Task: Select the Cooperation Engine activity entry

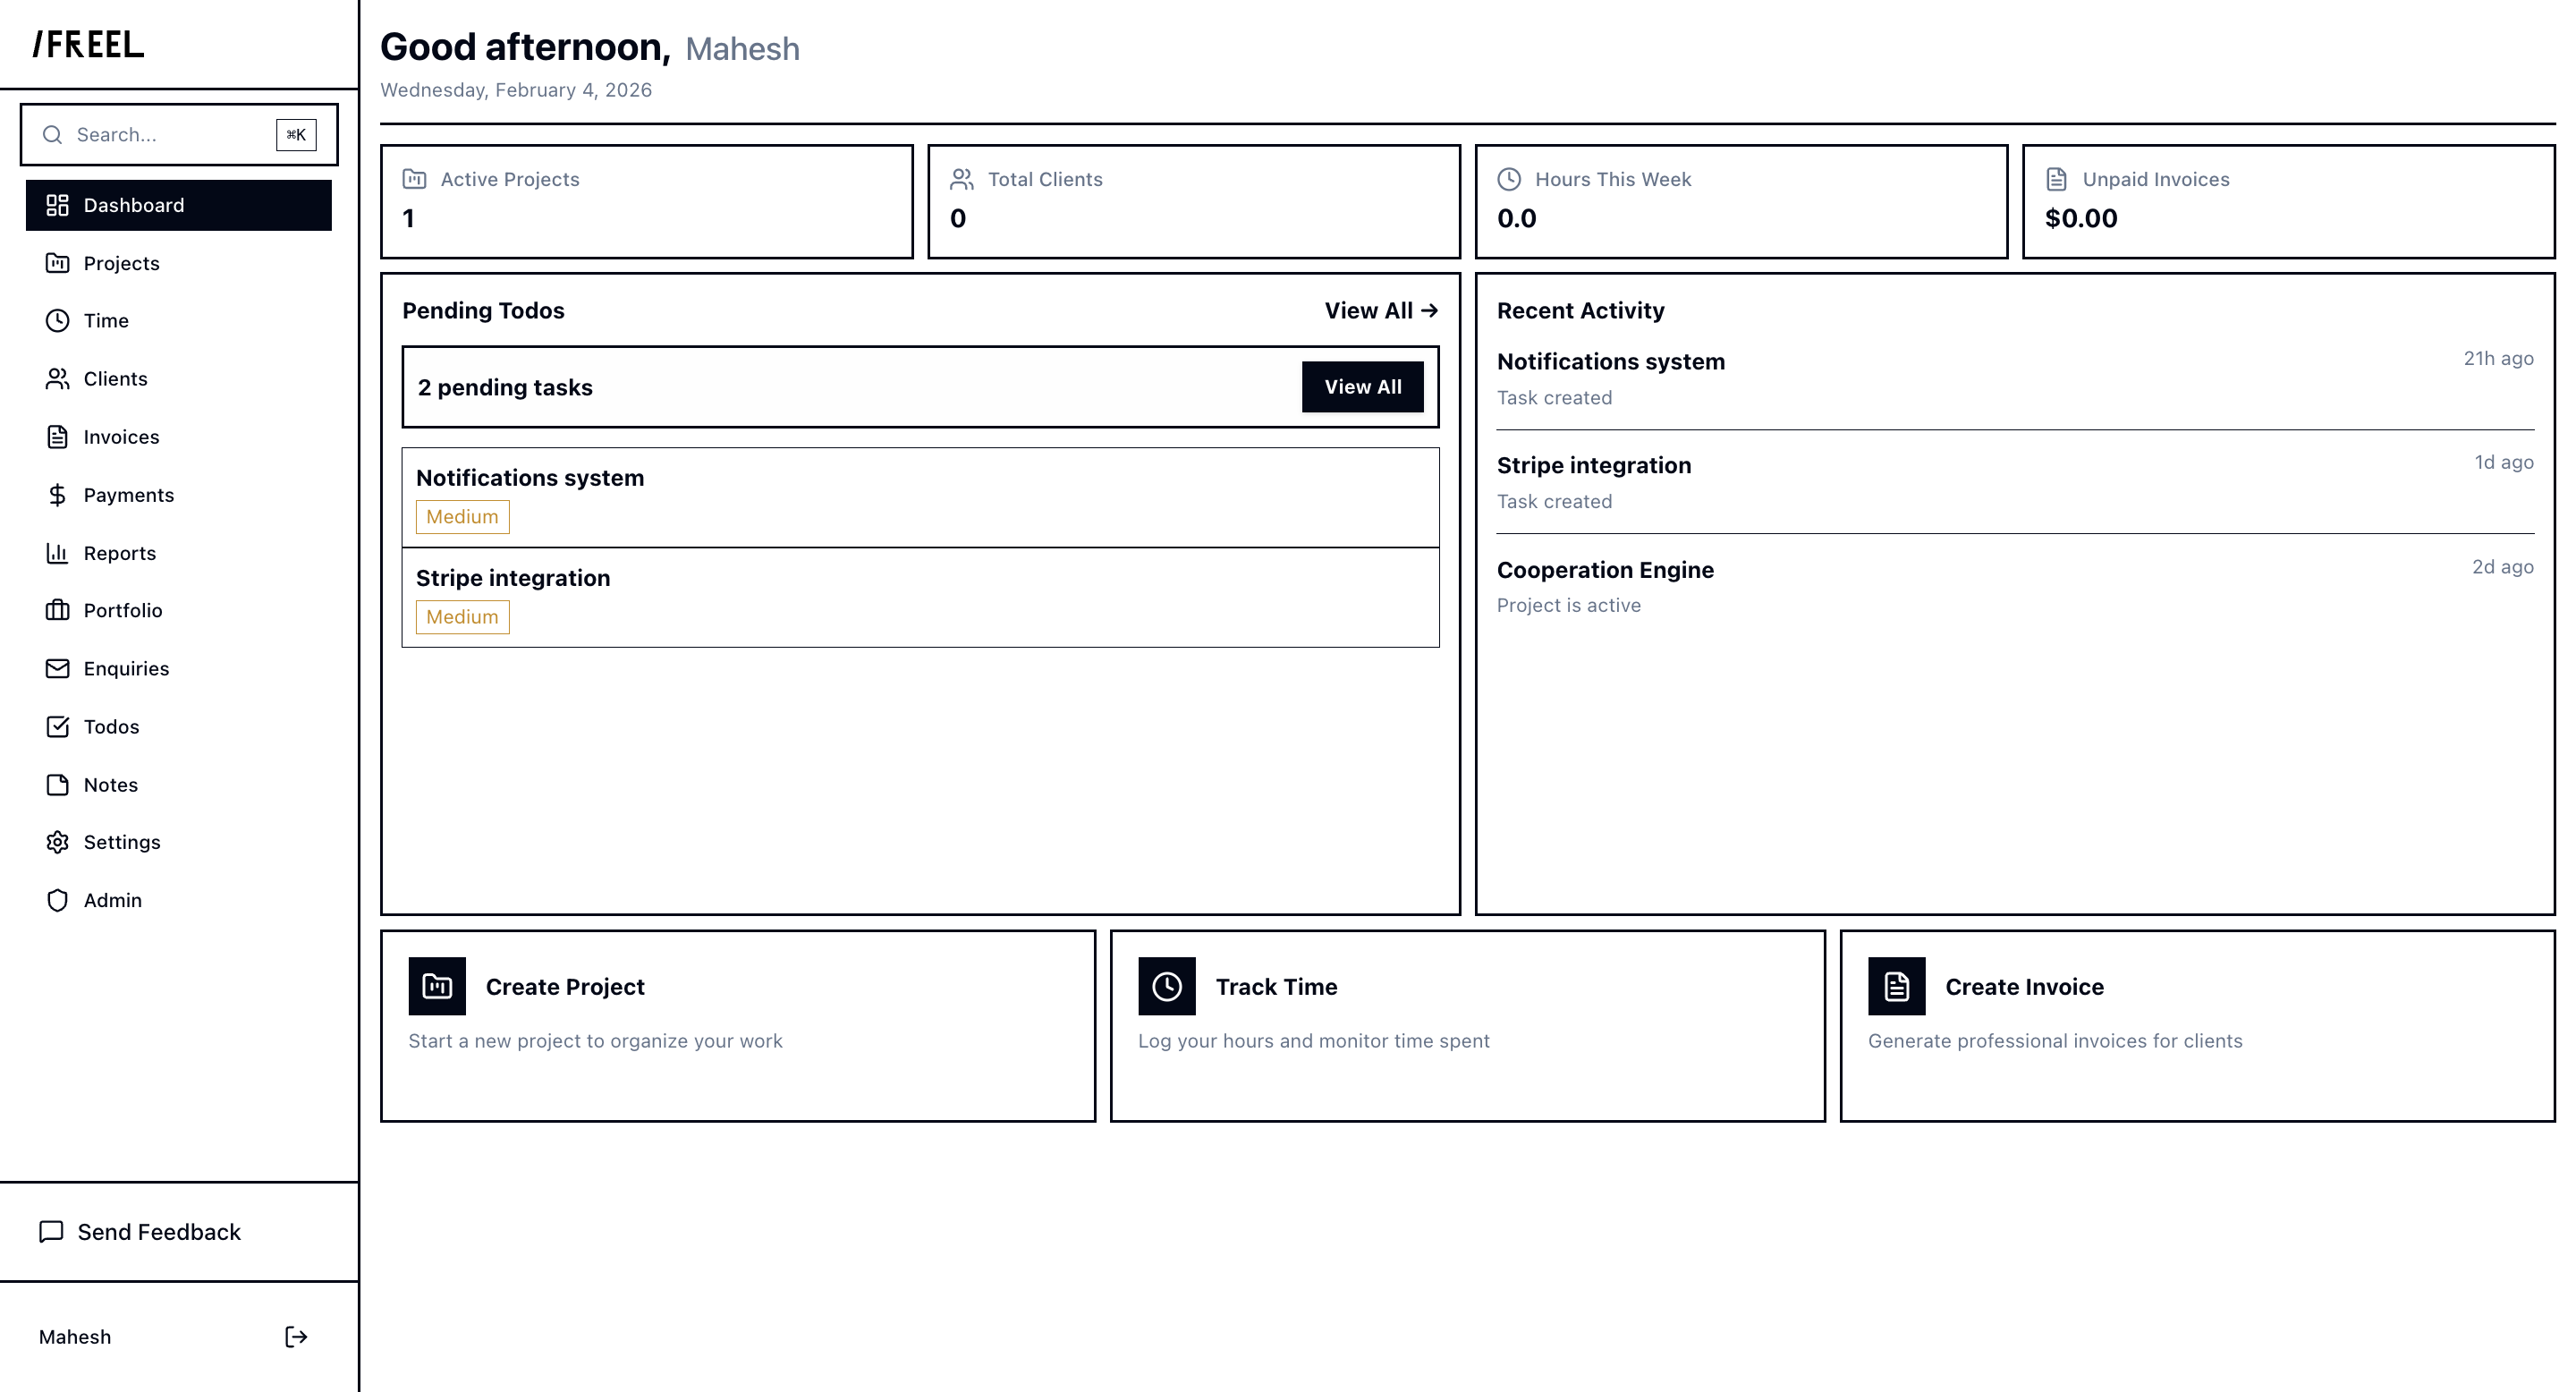Action: click(1605, 570)
